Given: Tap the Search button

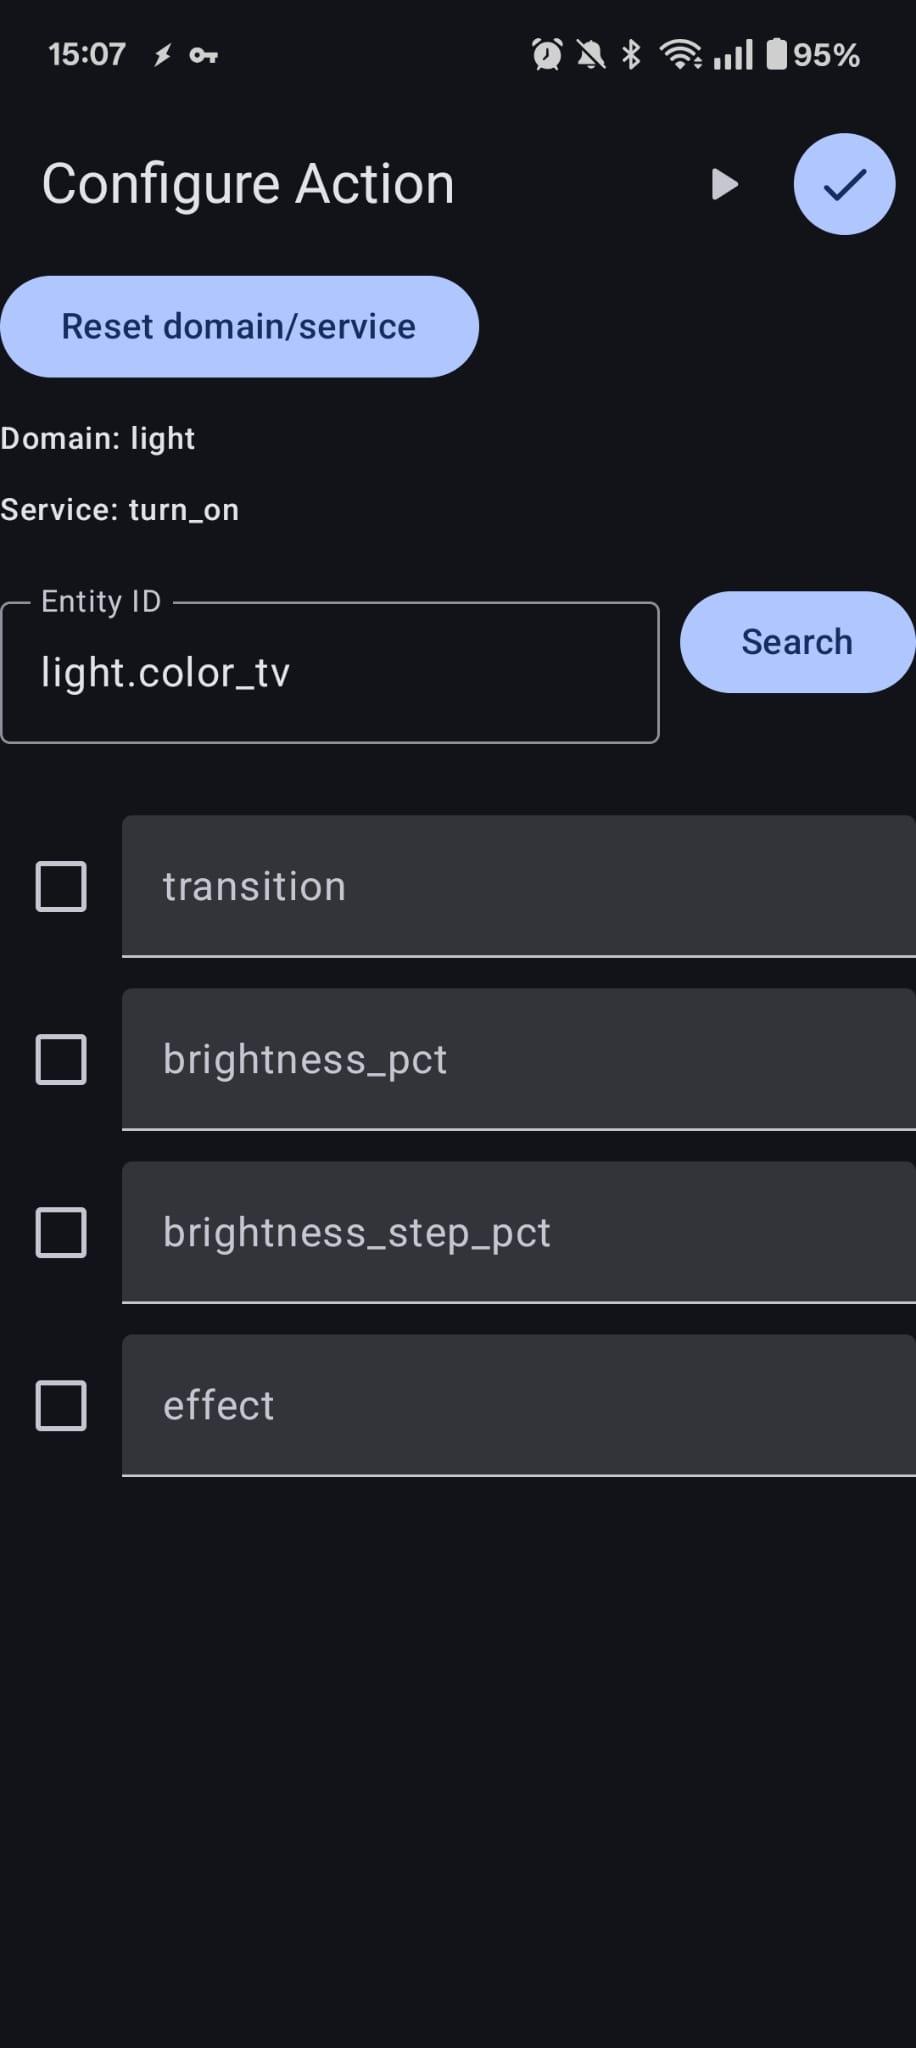Looking at the screenshot, I should [x=797, y=642].
